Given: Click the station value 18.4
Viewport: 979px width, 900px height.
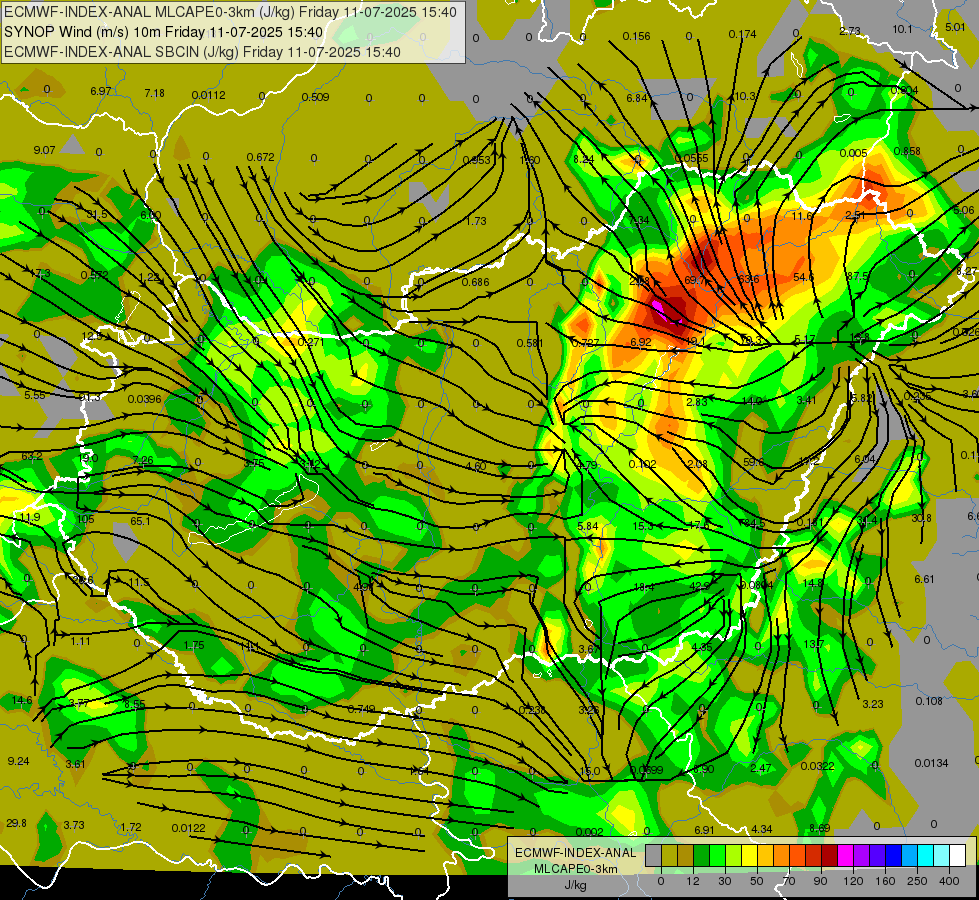Looking at the screenshot, I should pos(644,587).
